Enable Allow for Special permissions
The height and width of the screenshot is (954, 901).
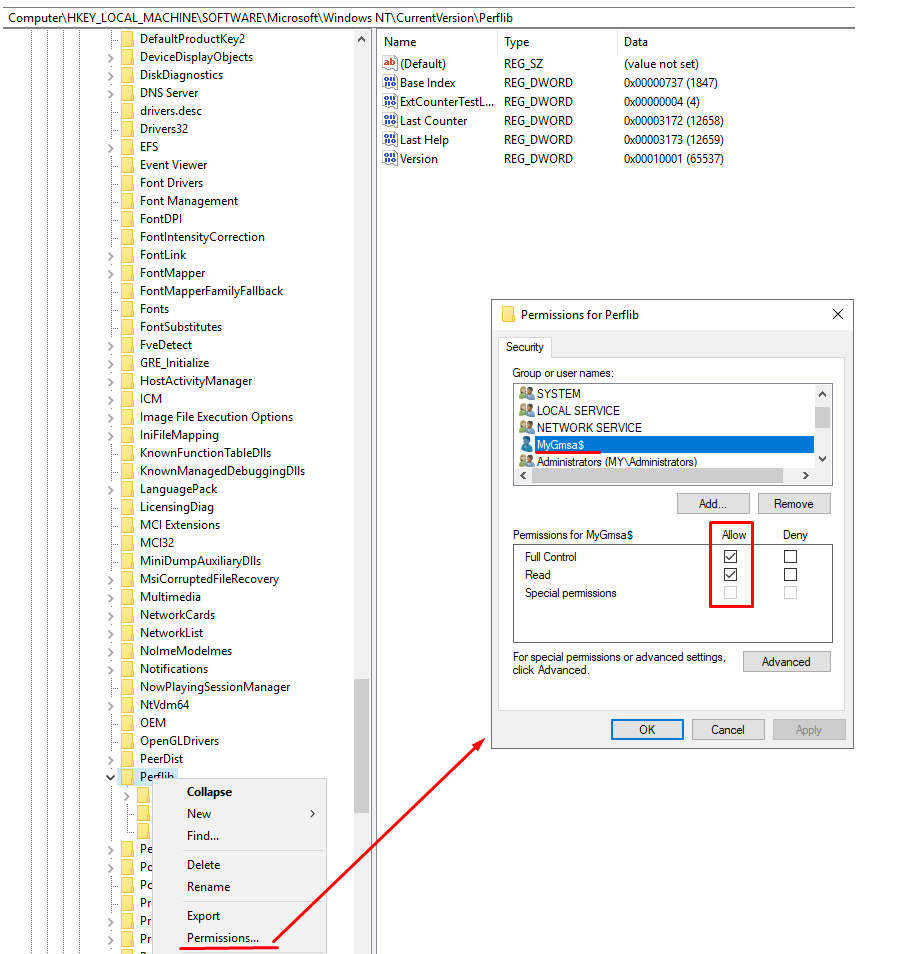click(x=731, y=592)
